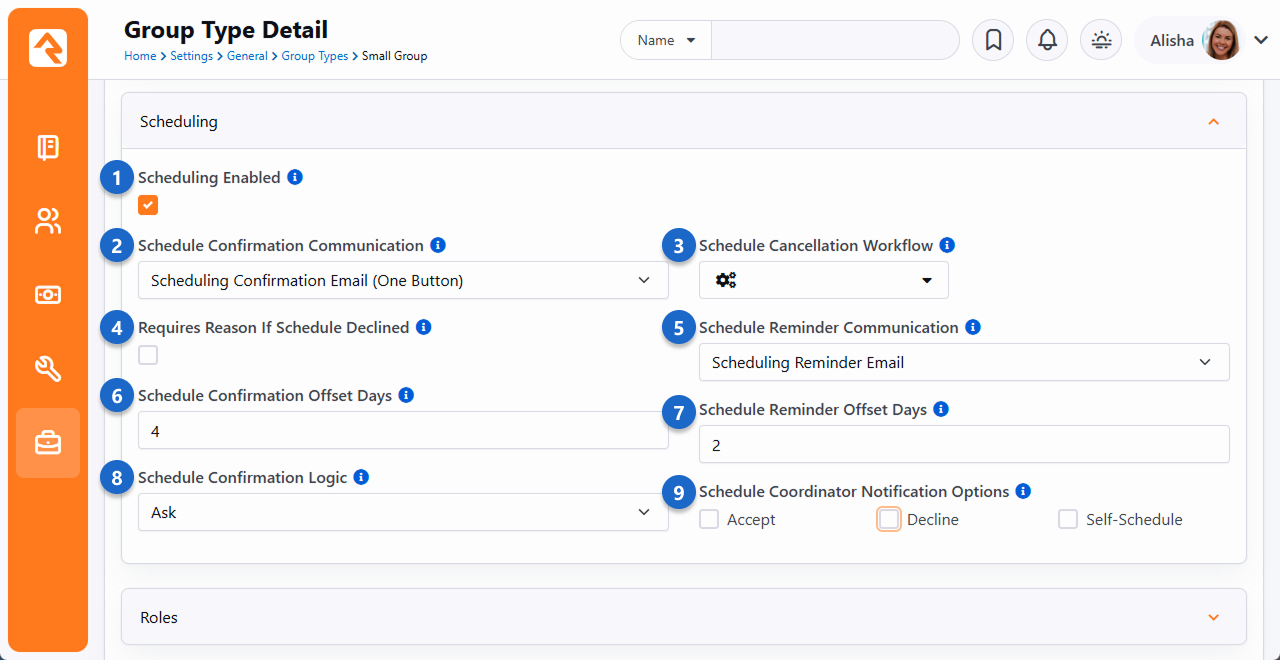1280x660 pixels.
Task: Go to Group Types breadcrumb link
Action: [314, 56]
